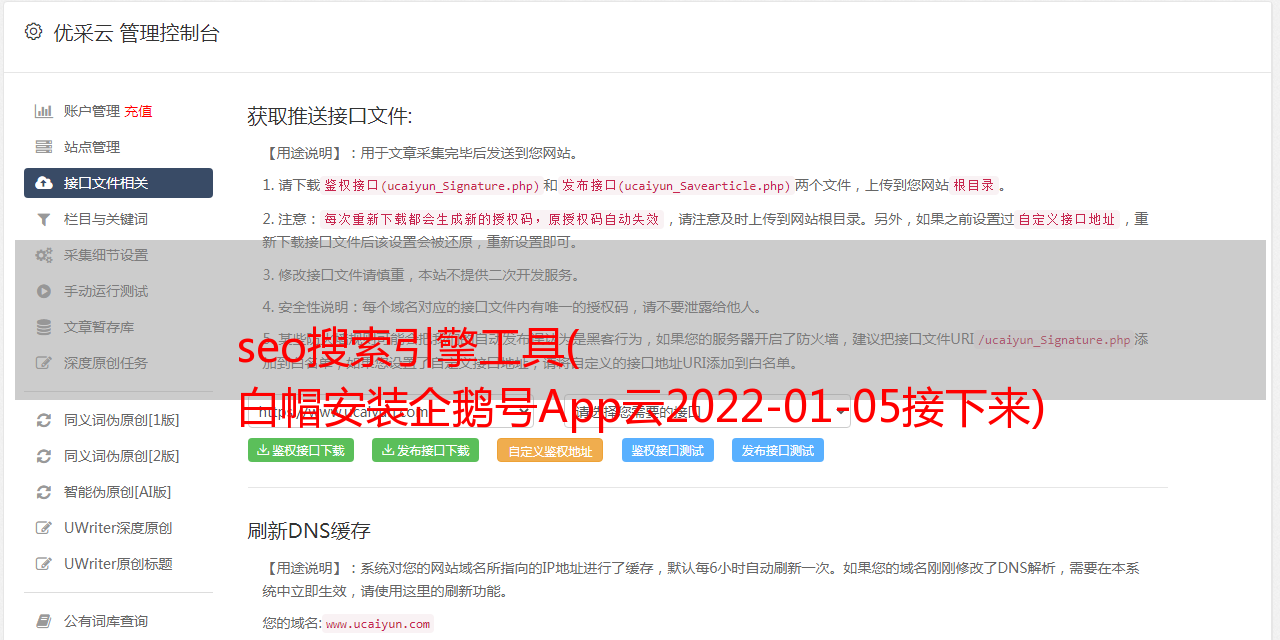Click the orange 自定义鉴权地址 button
The height and width of the screenshot is (640, 1280).
click(550, 450)
